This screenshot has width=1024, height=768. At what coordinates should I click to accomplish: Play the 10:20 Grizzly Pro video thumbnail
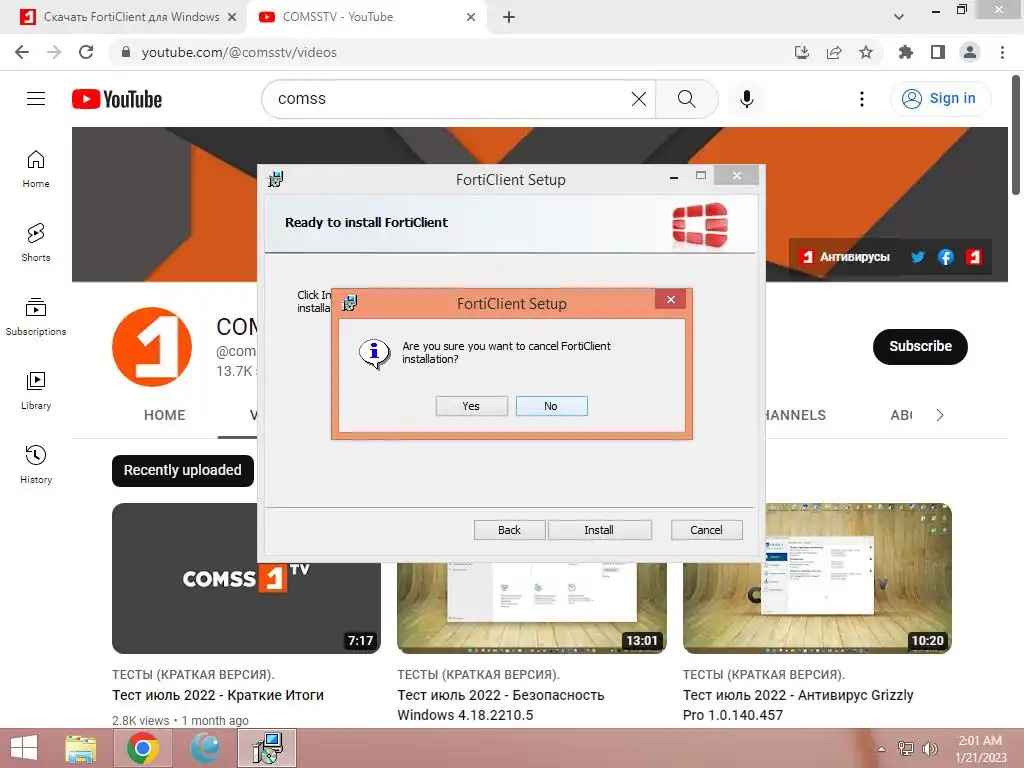[816, 578]
